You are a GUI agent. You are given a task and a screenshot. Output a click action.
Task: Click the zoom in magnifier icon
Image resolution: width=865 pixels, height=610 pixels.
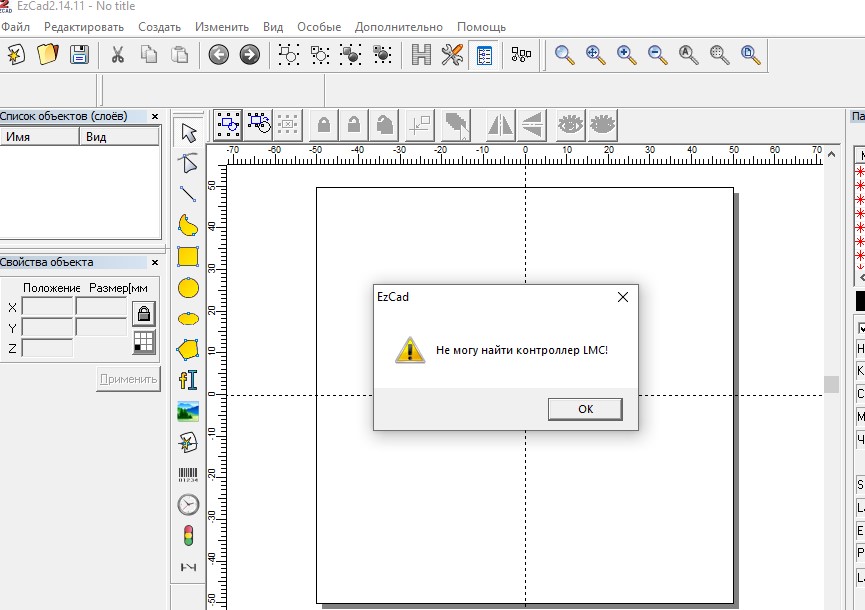click(x=627, y=55)
